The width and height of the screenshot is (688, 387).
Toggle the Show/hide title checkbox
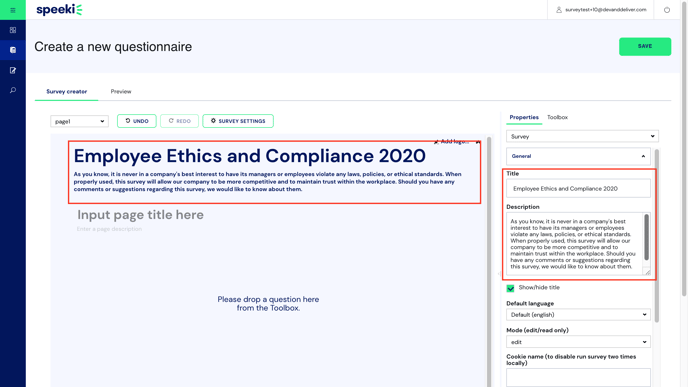[x=510, y=288]
